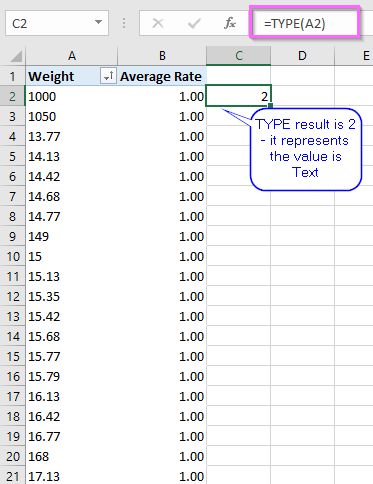The height and width of the screenshot is (484, 373).
Task: Select cell containing 17.13
Action: 72,476
